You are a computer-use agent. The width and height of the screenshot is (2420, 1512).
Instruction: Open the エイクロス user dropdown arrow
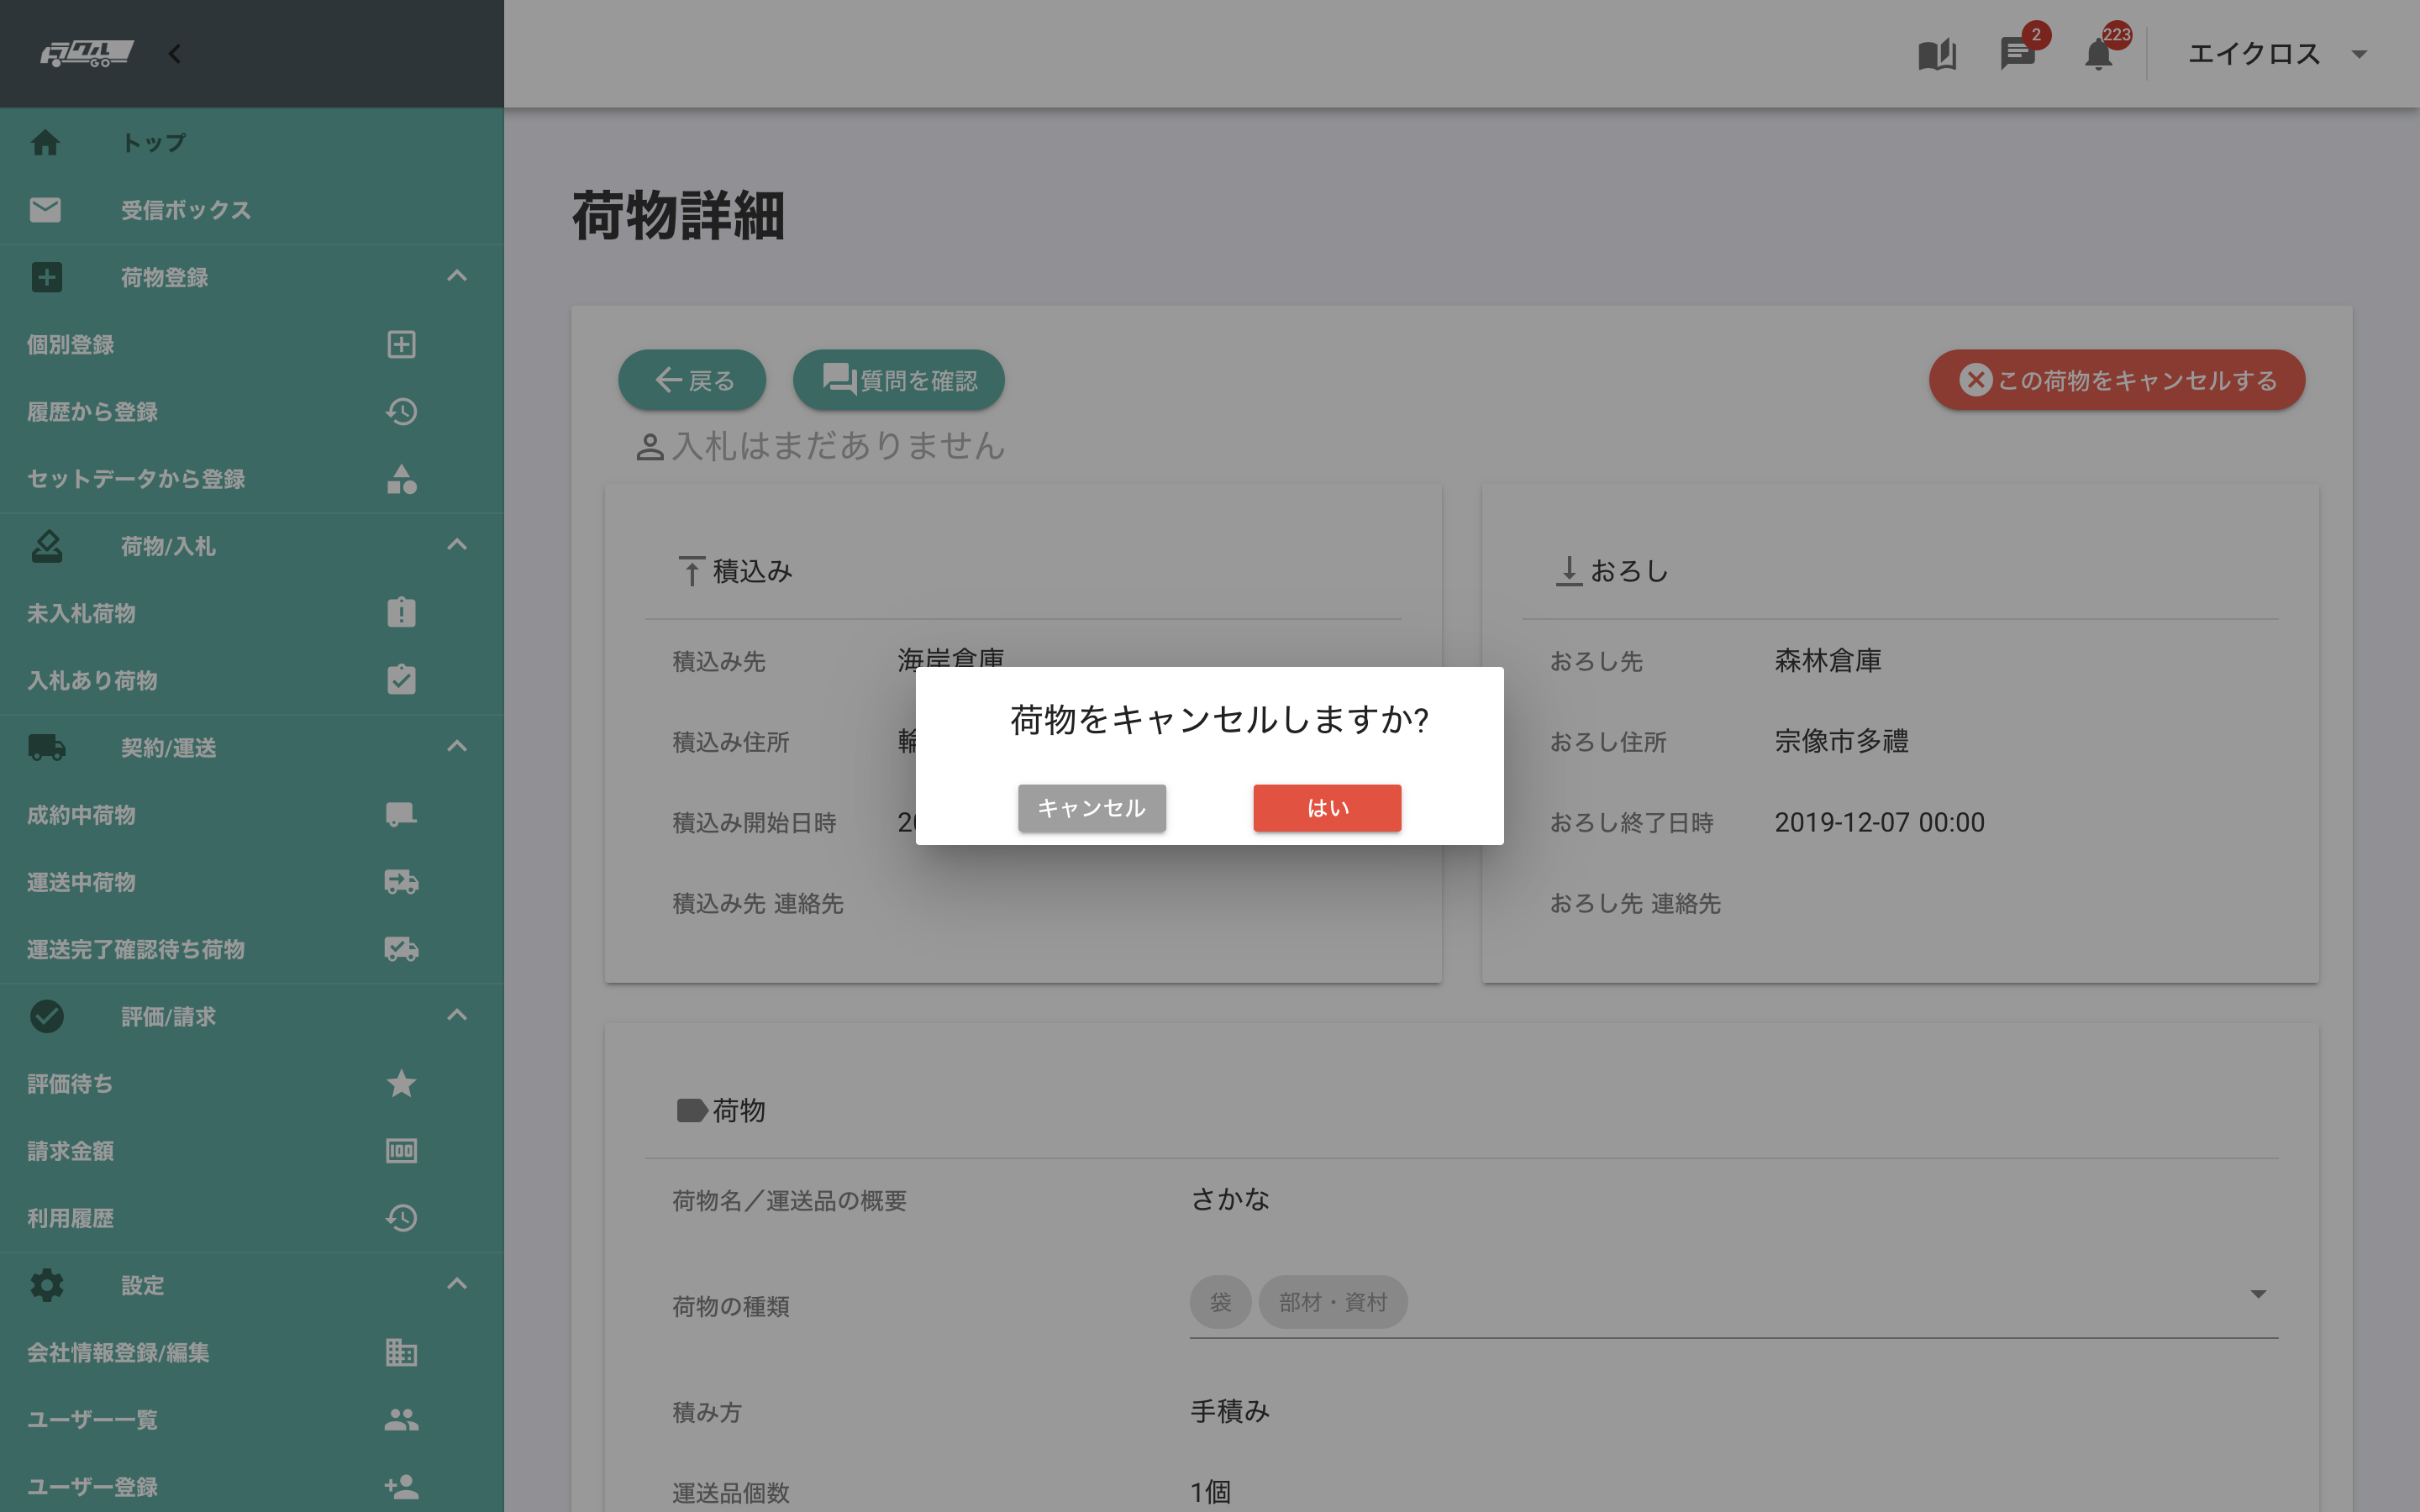[2359, 54]
